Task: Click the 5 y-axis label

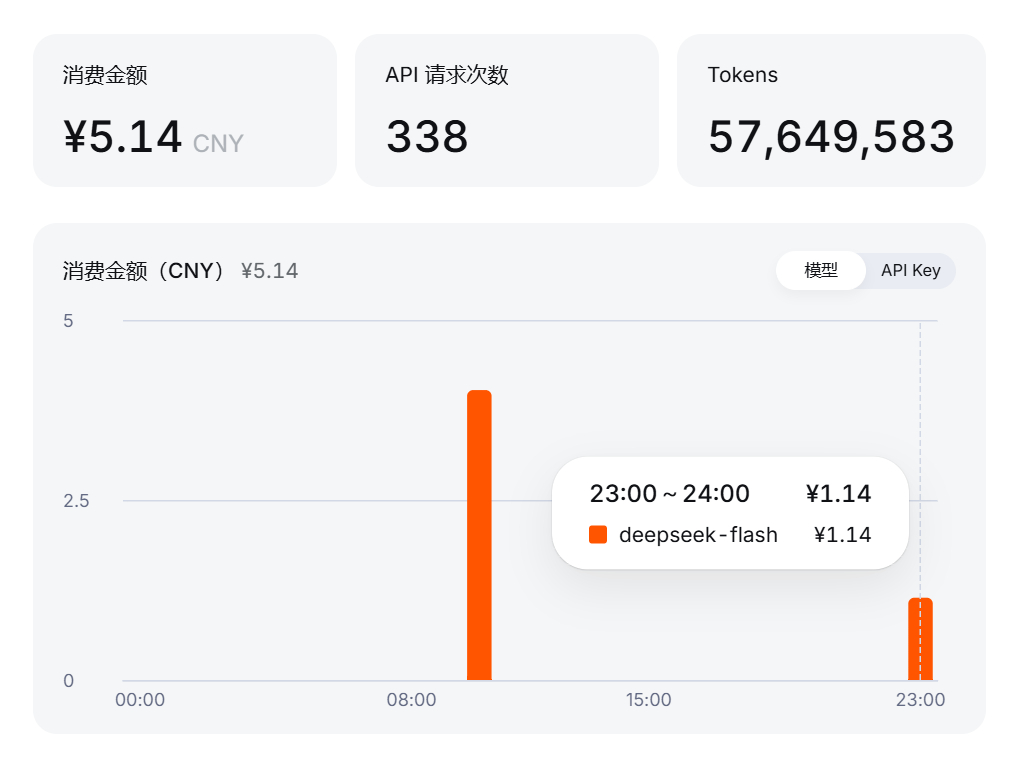Action: pos(68,321)
